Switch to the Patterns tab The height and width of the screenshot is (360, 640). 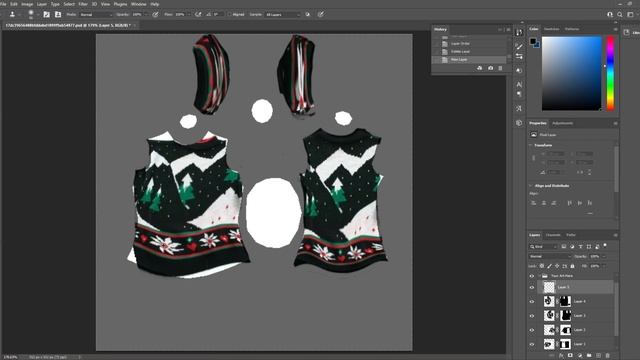click(572, 29)
